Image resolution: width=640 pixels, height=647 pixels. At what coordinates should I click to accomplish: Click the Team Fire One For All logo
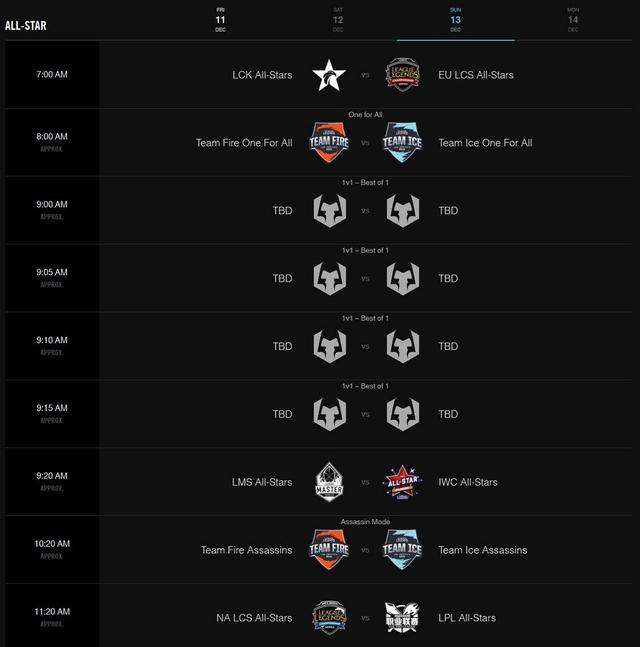329,143
